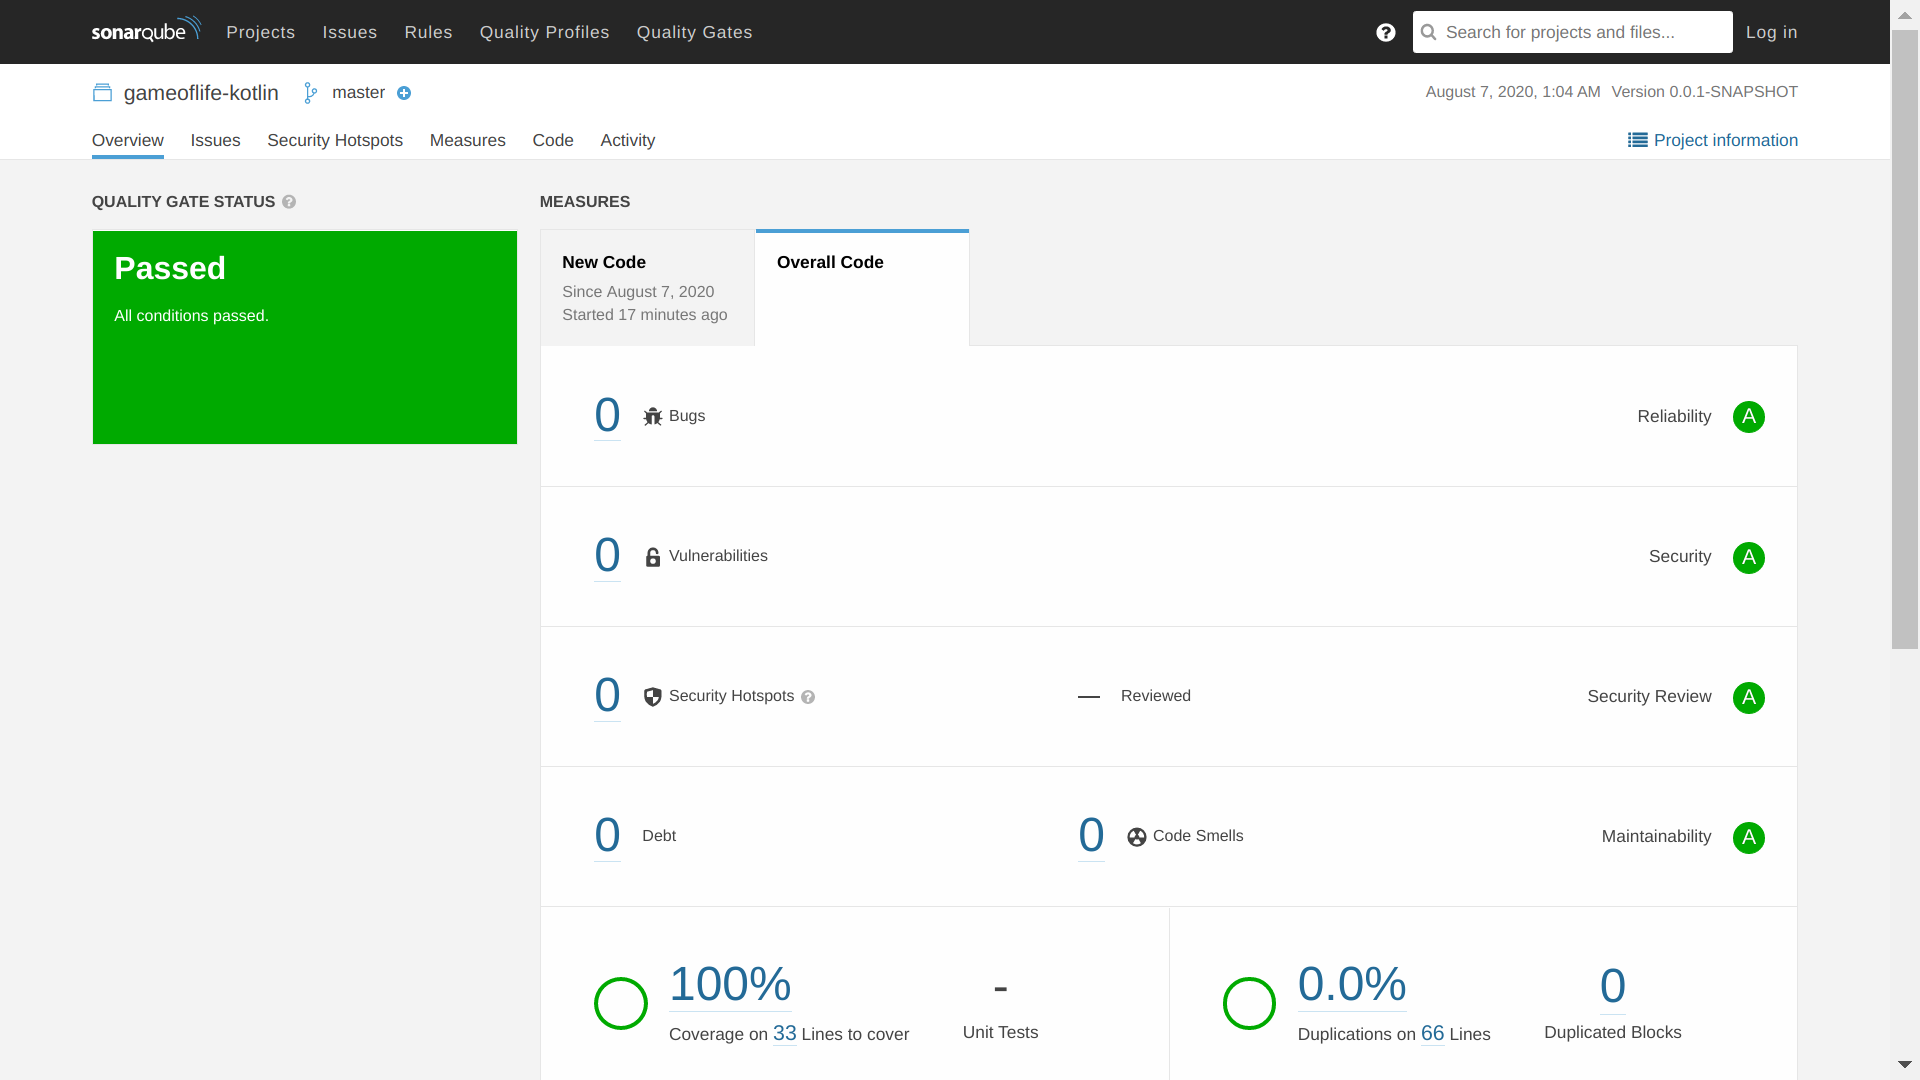Screen dimensions: 1920x1080
Task: Click the Security Hotspots help icon
Action: [808, 697]
